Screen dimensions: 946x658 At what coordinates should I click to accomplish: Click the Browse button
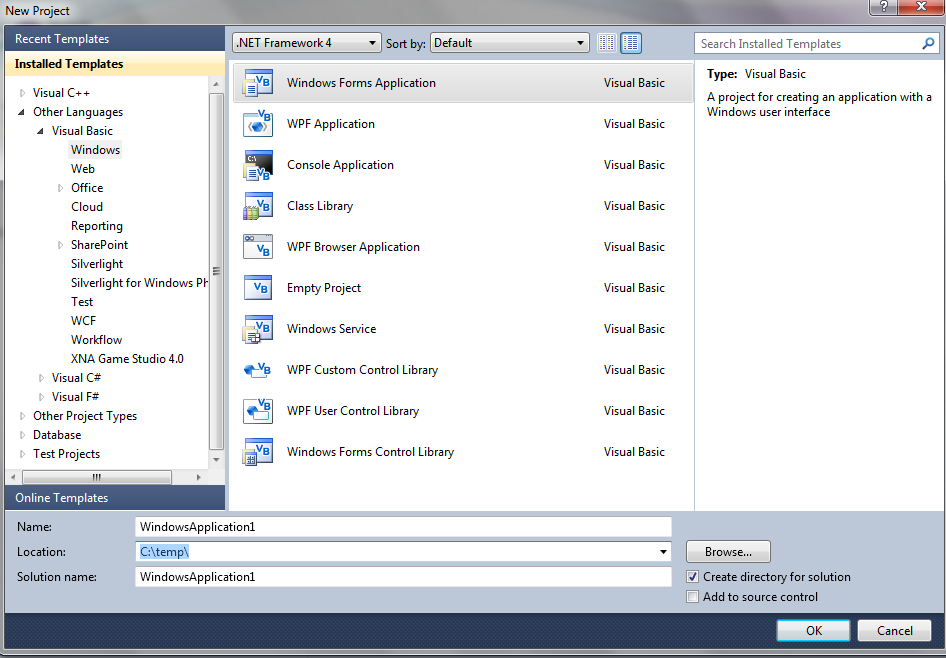click(x=728, y=552)
